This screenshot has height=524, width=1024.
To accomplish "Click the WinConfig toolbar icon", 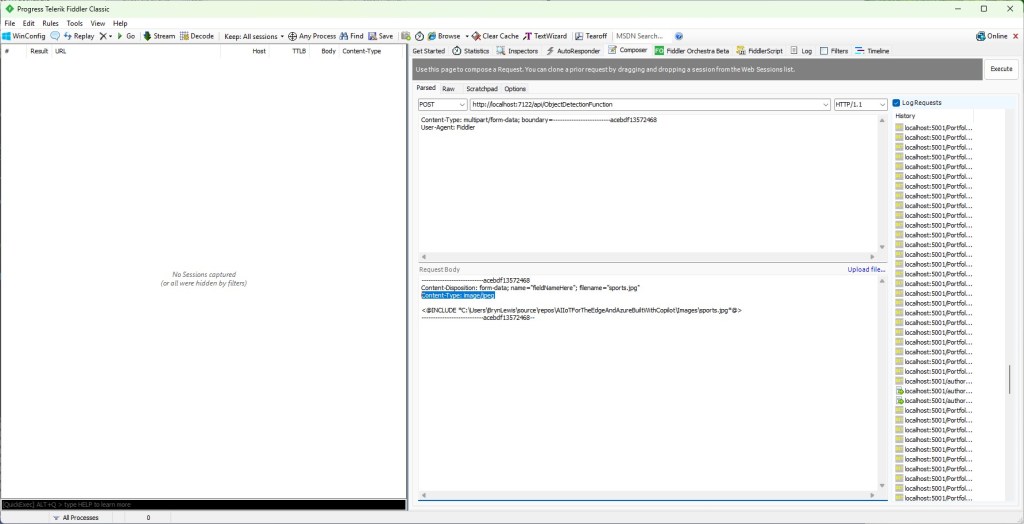I will [x=7, y=36].
